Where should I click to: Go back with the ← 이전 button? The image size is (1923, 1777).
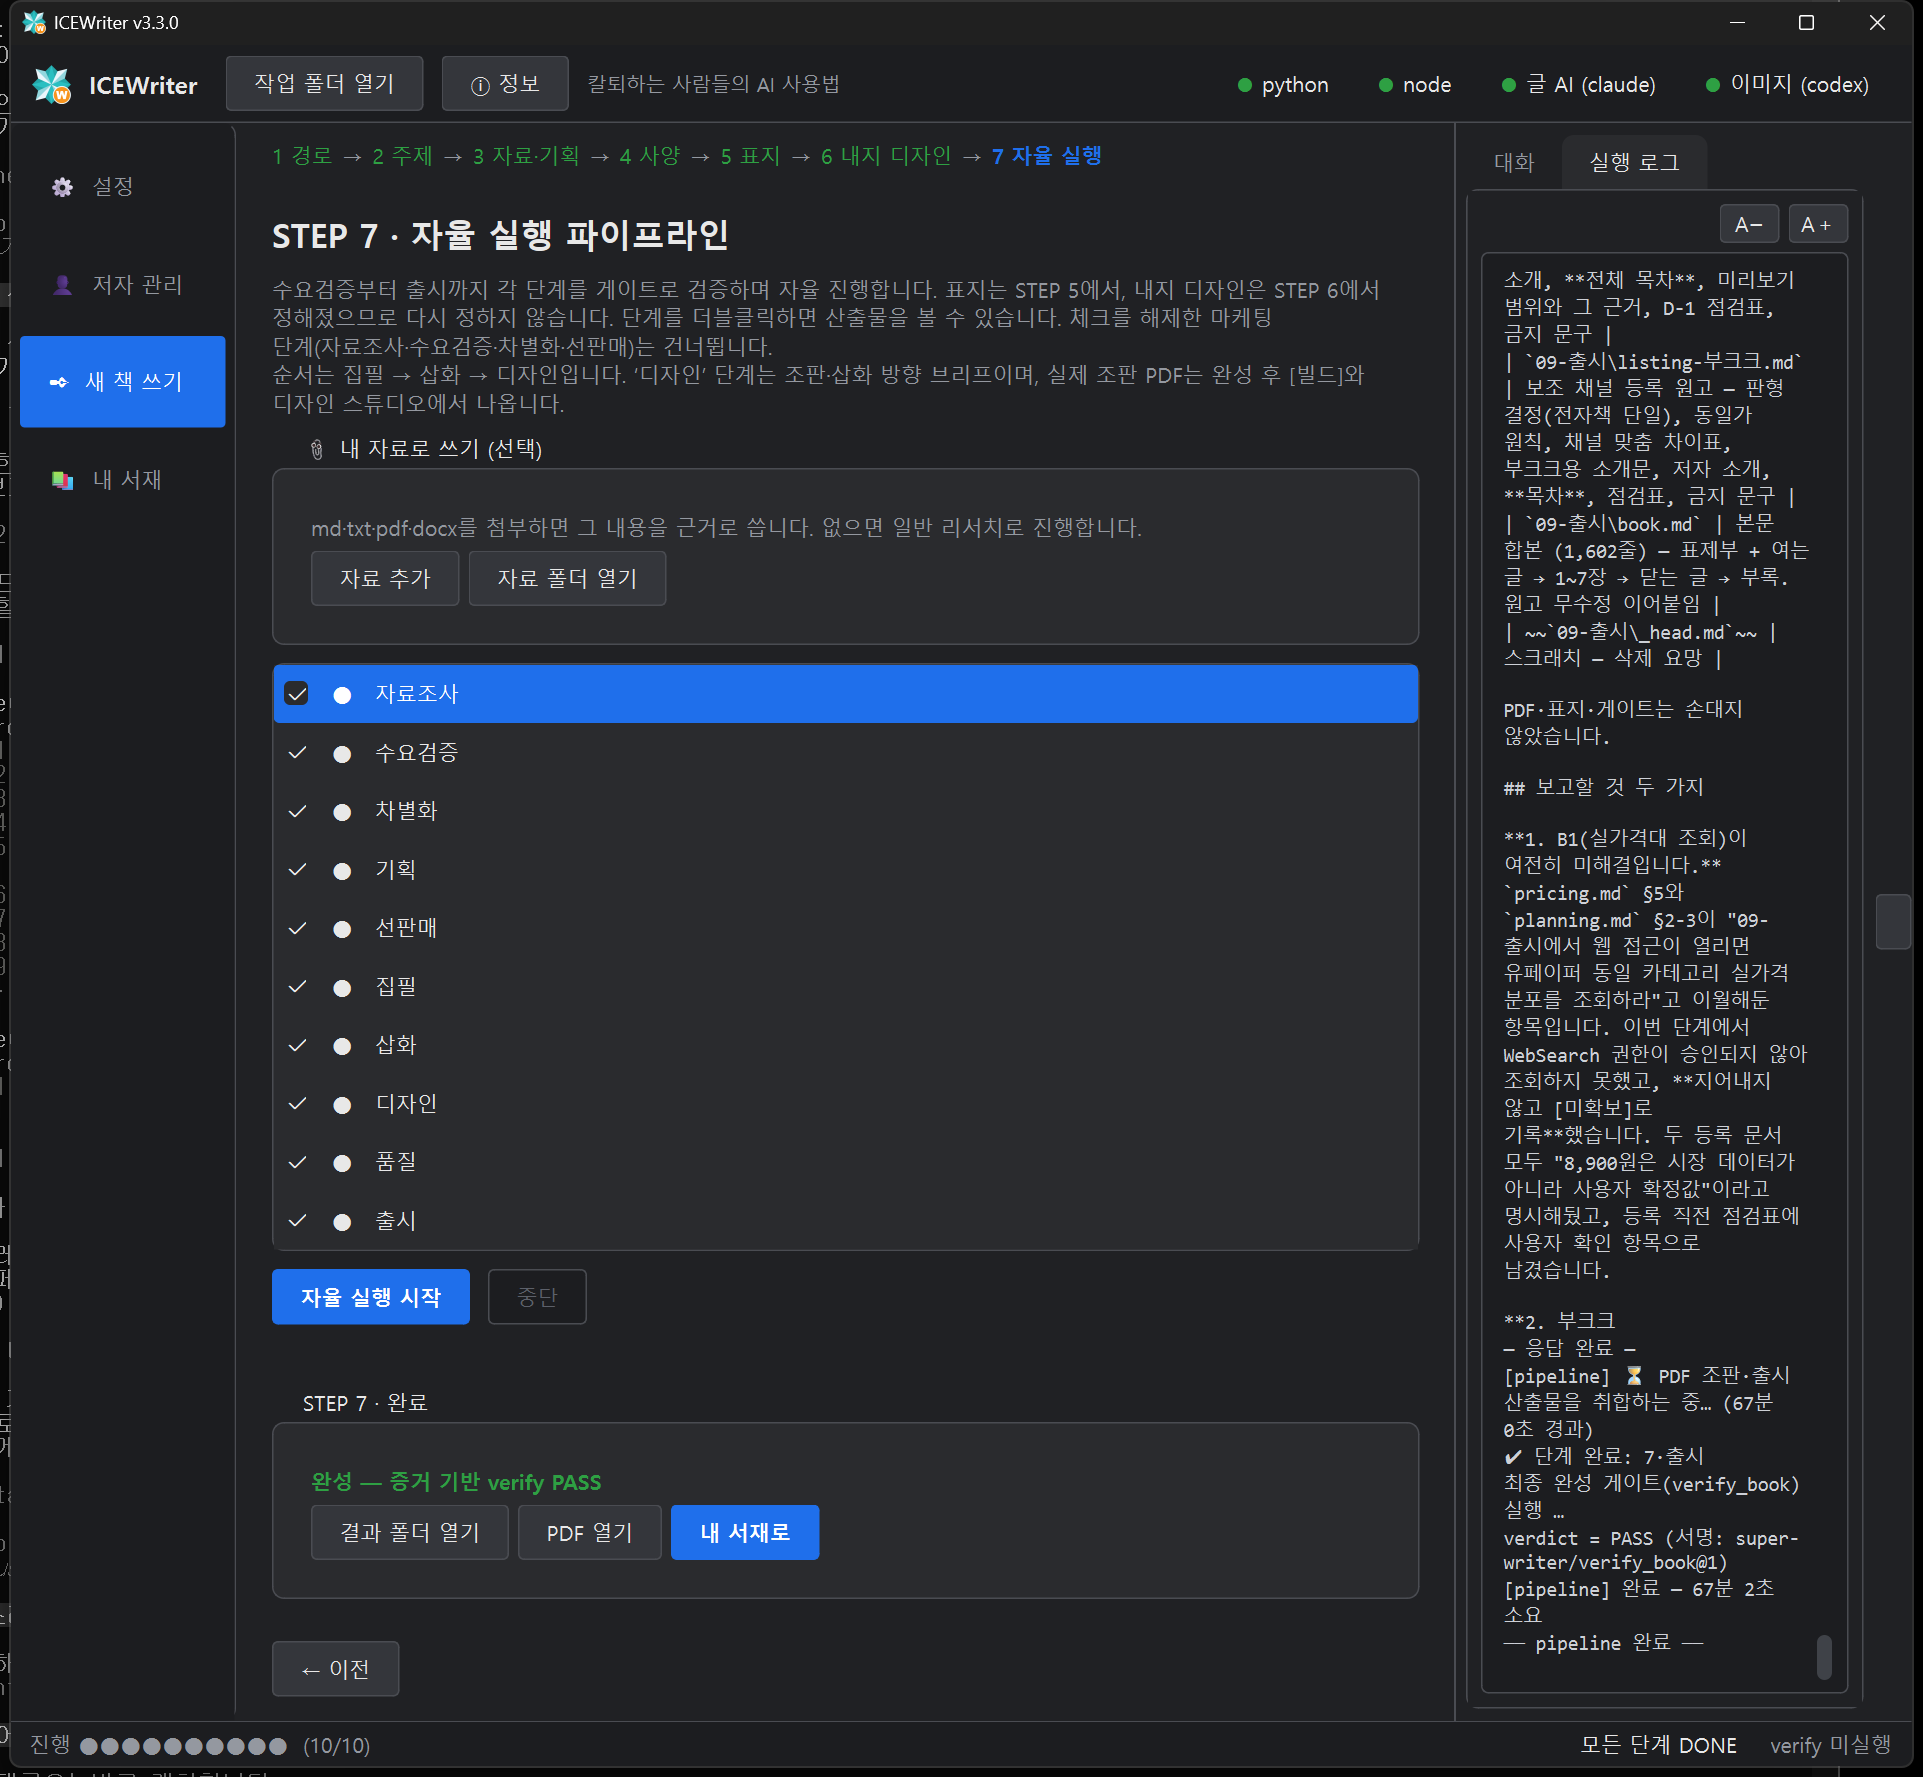336,1669
